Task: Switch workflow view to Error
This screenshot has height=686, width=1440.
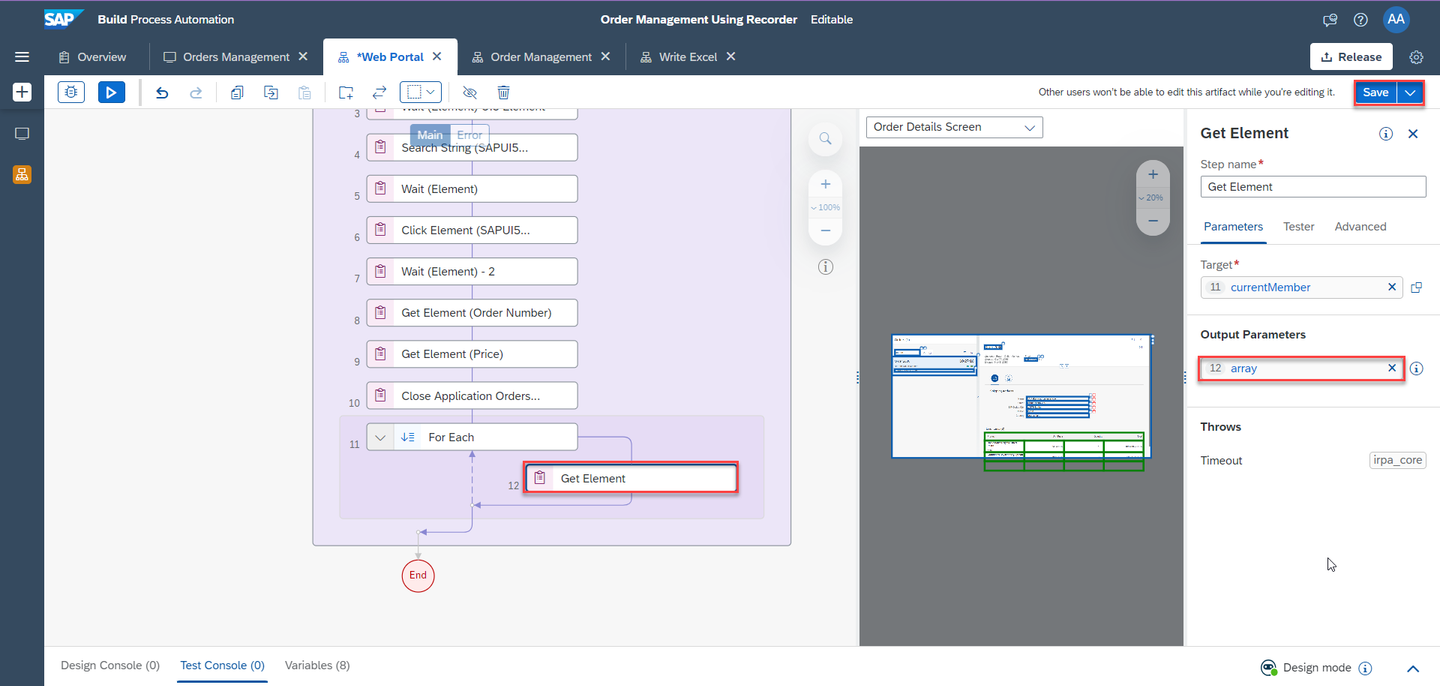Action: 469,135
